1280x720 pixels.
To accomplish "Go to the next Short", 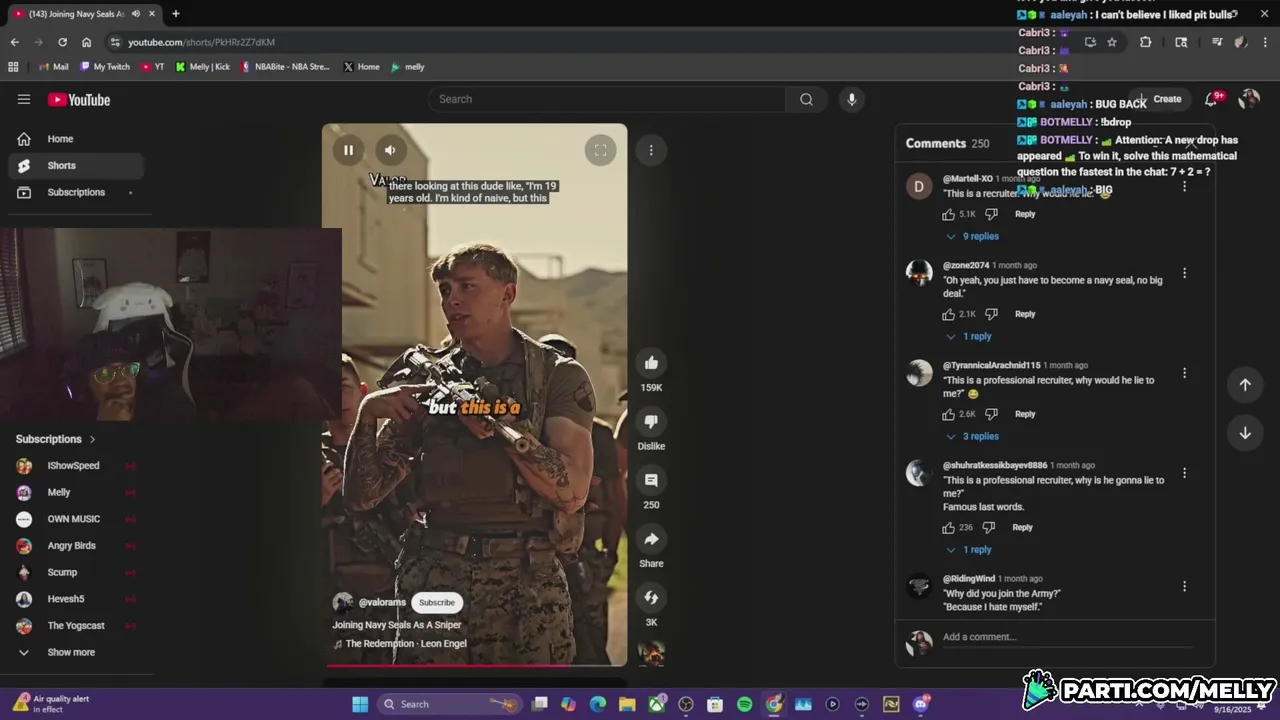I will pyautogui.click(x=1245, y=433).
